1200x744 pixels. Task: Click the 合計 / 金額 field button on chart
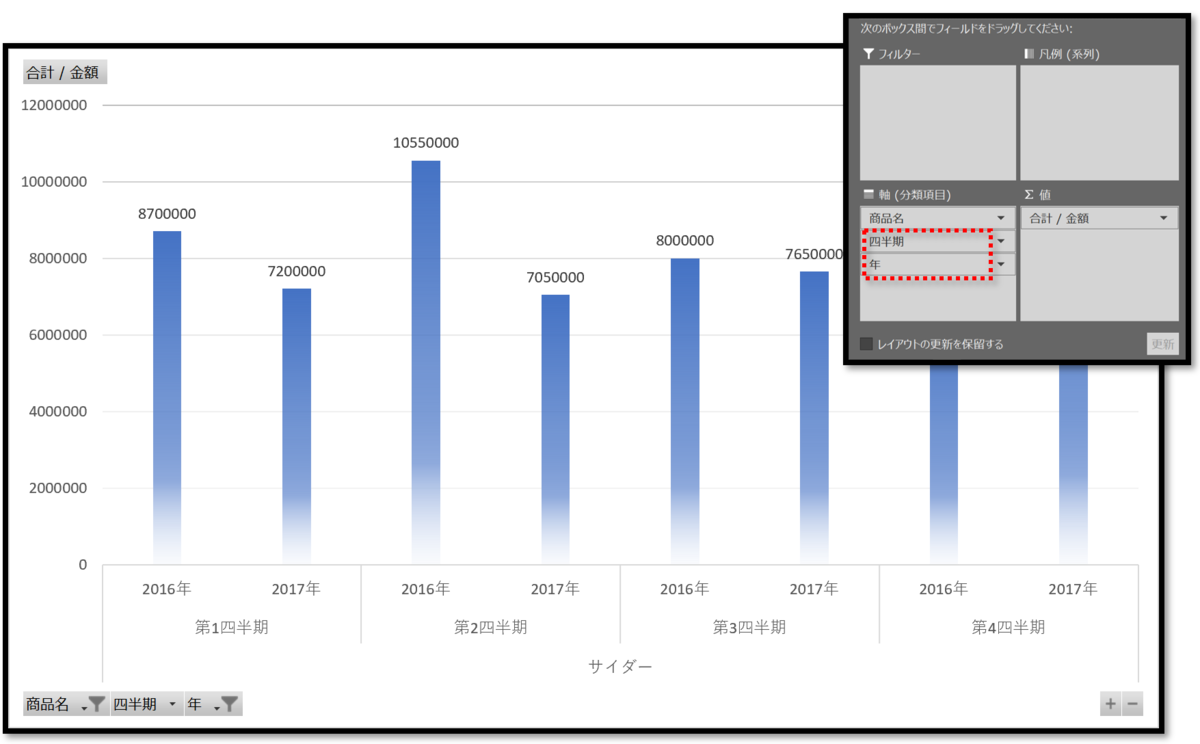pos(65,72)
